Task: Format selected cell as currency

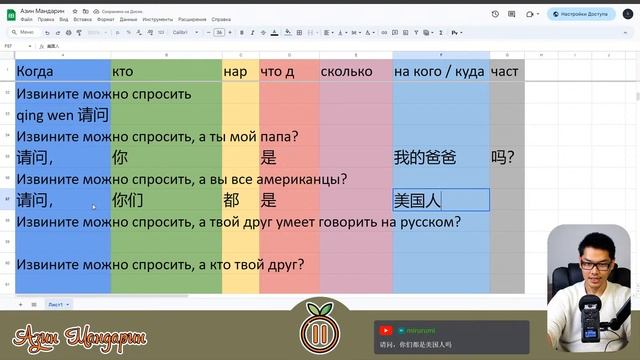Action: point(118,33)
